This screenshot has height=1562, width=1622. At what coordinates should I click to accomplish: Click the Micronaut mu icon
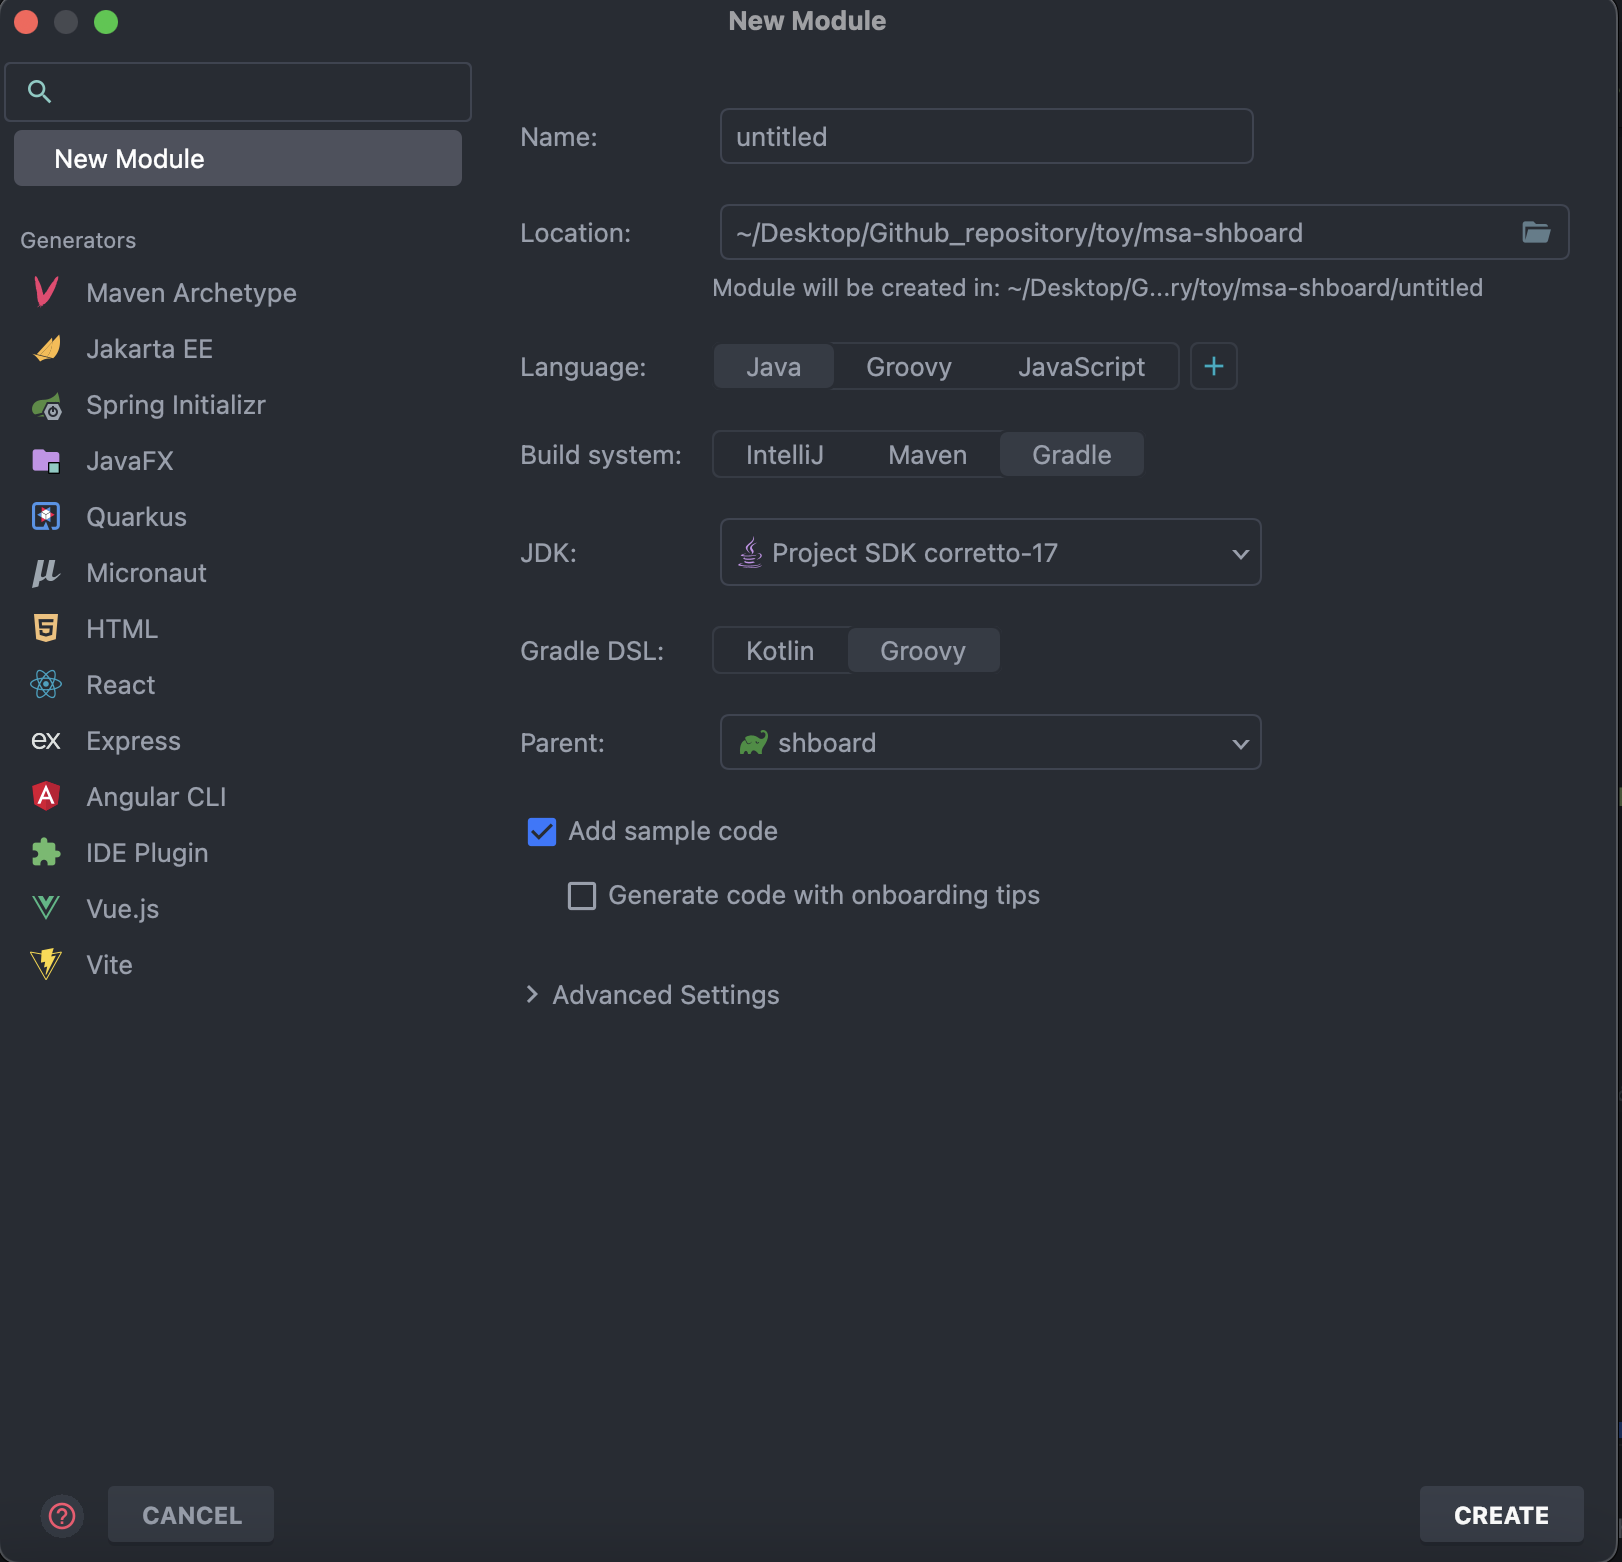coord(46,573)
